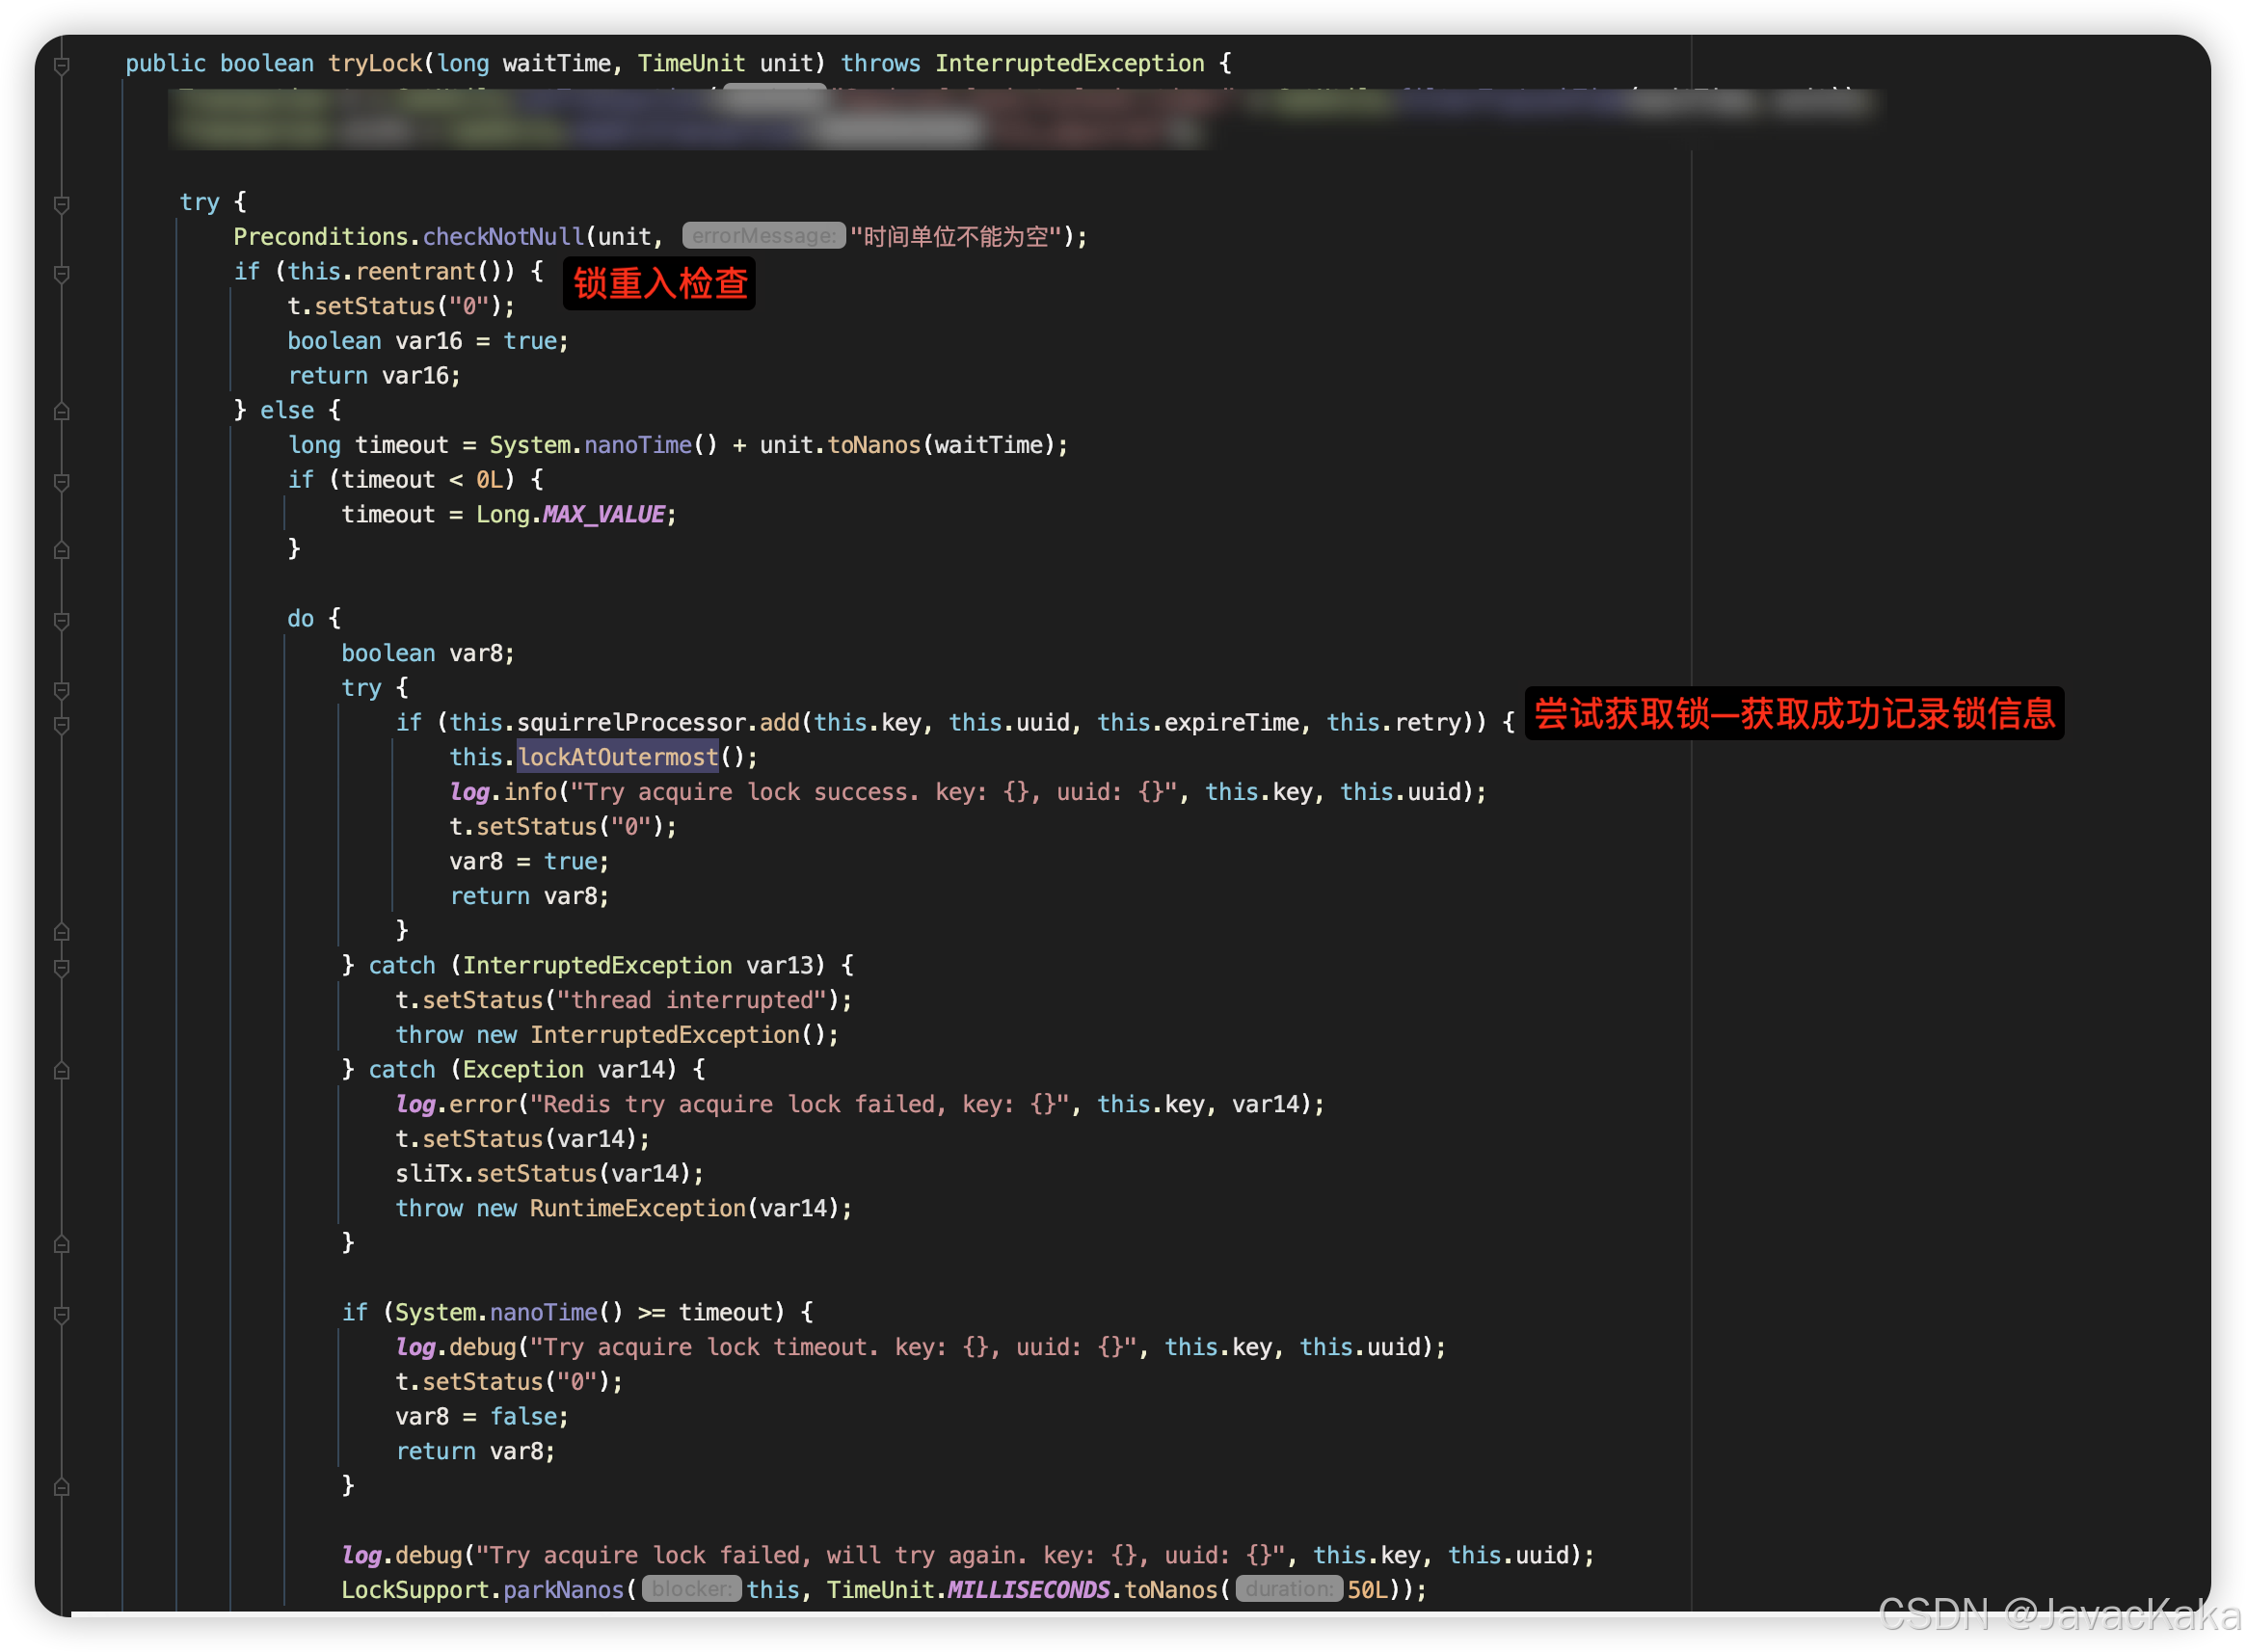Click the blocker parameter hint in parkNanos
Image resolution: width=2246 pixels, height=1652 pixels.
pos(691,1589)
